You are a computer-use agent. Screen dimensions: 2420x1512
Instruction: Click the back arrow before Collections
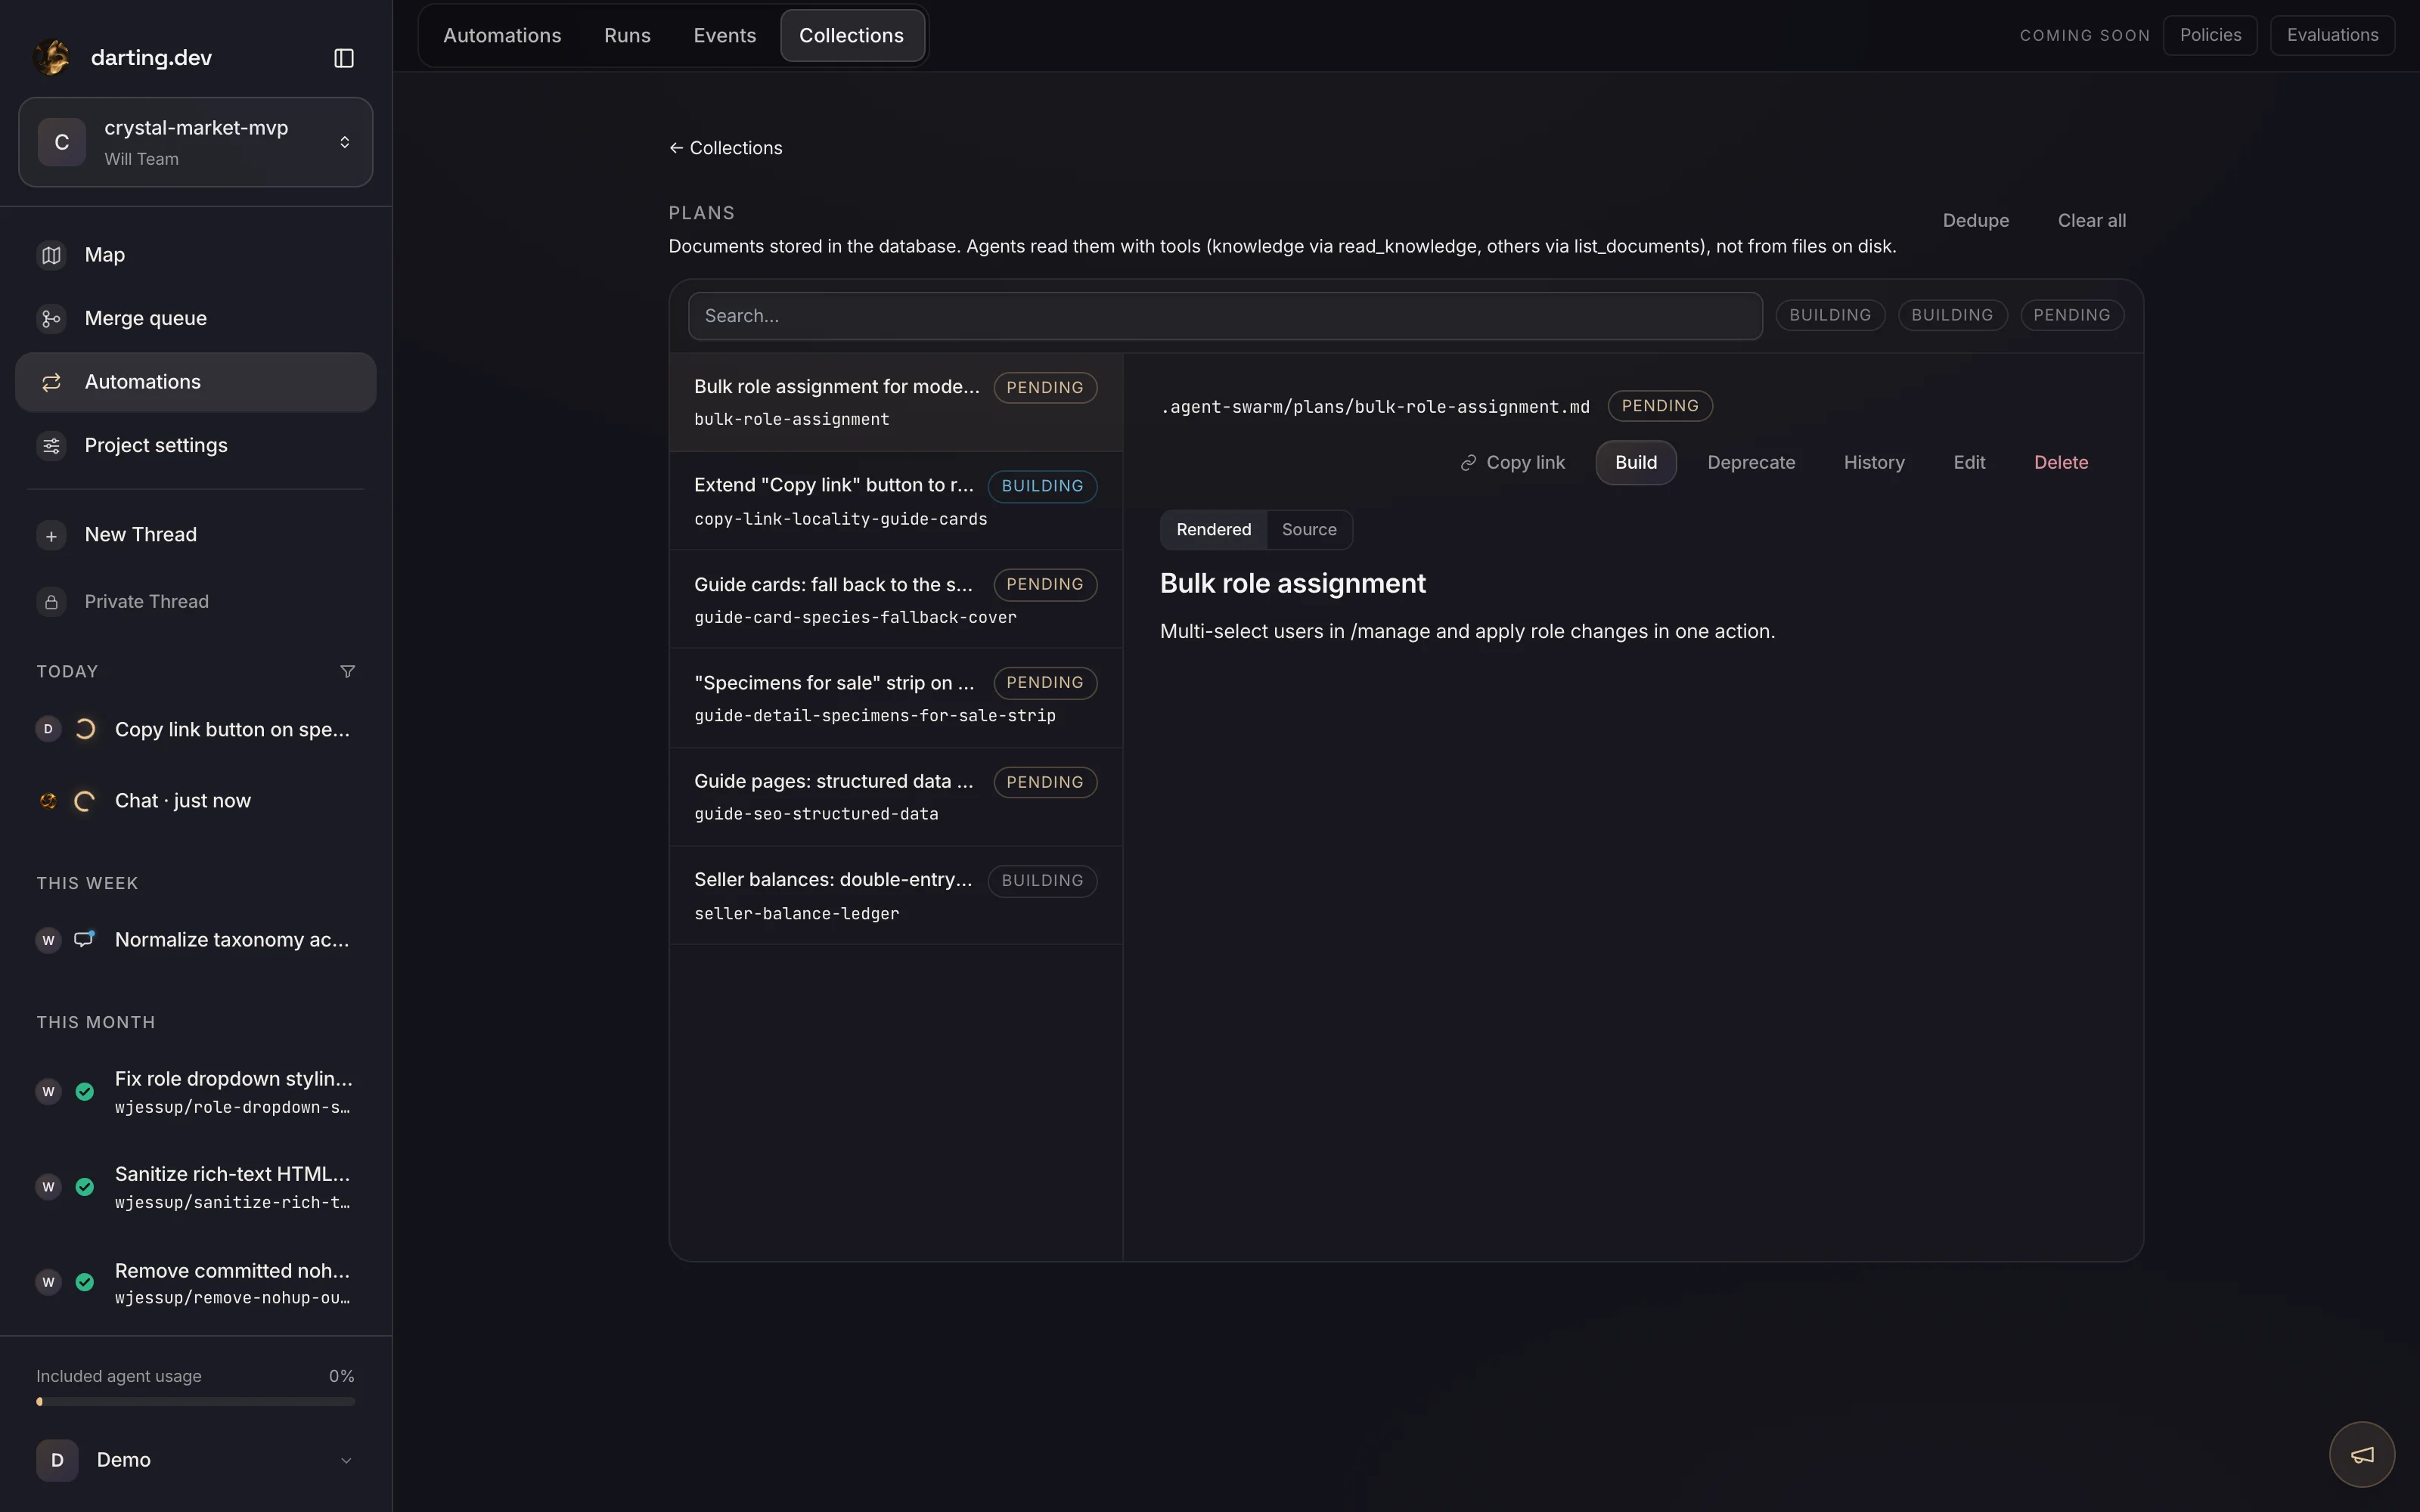pos(676,148)
